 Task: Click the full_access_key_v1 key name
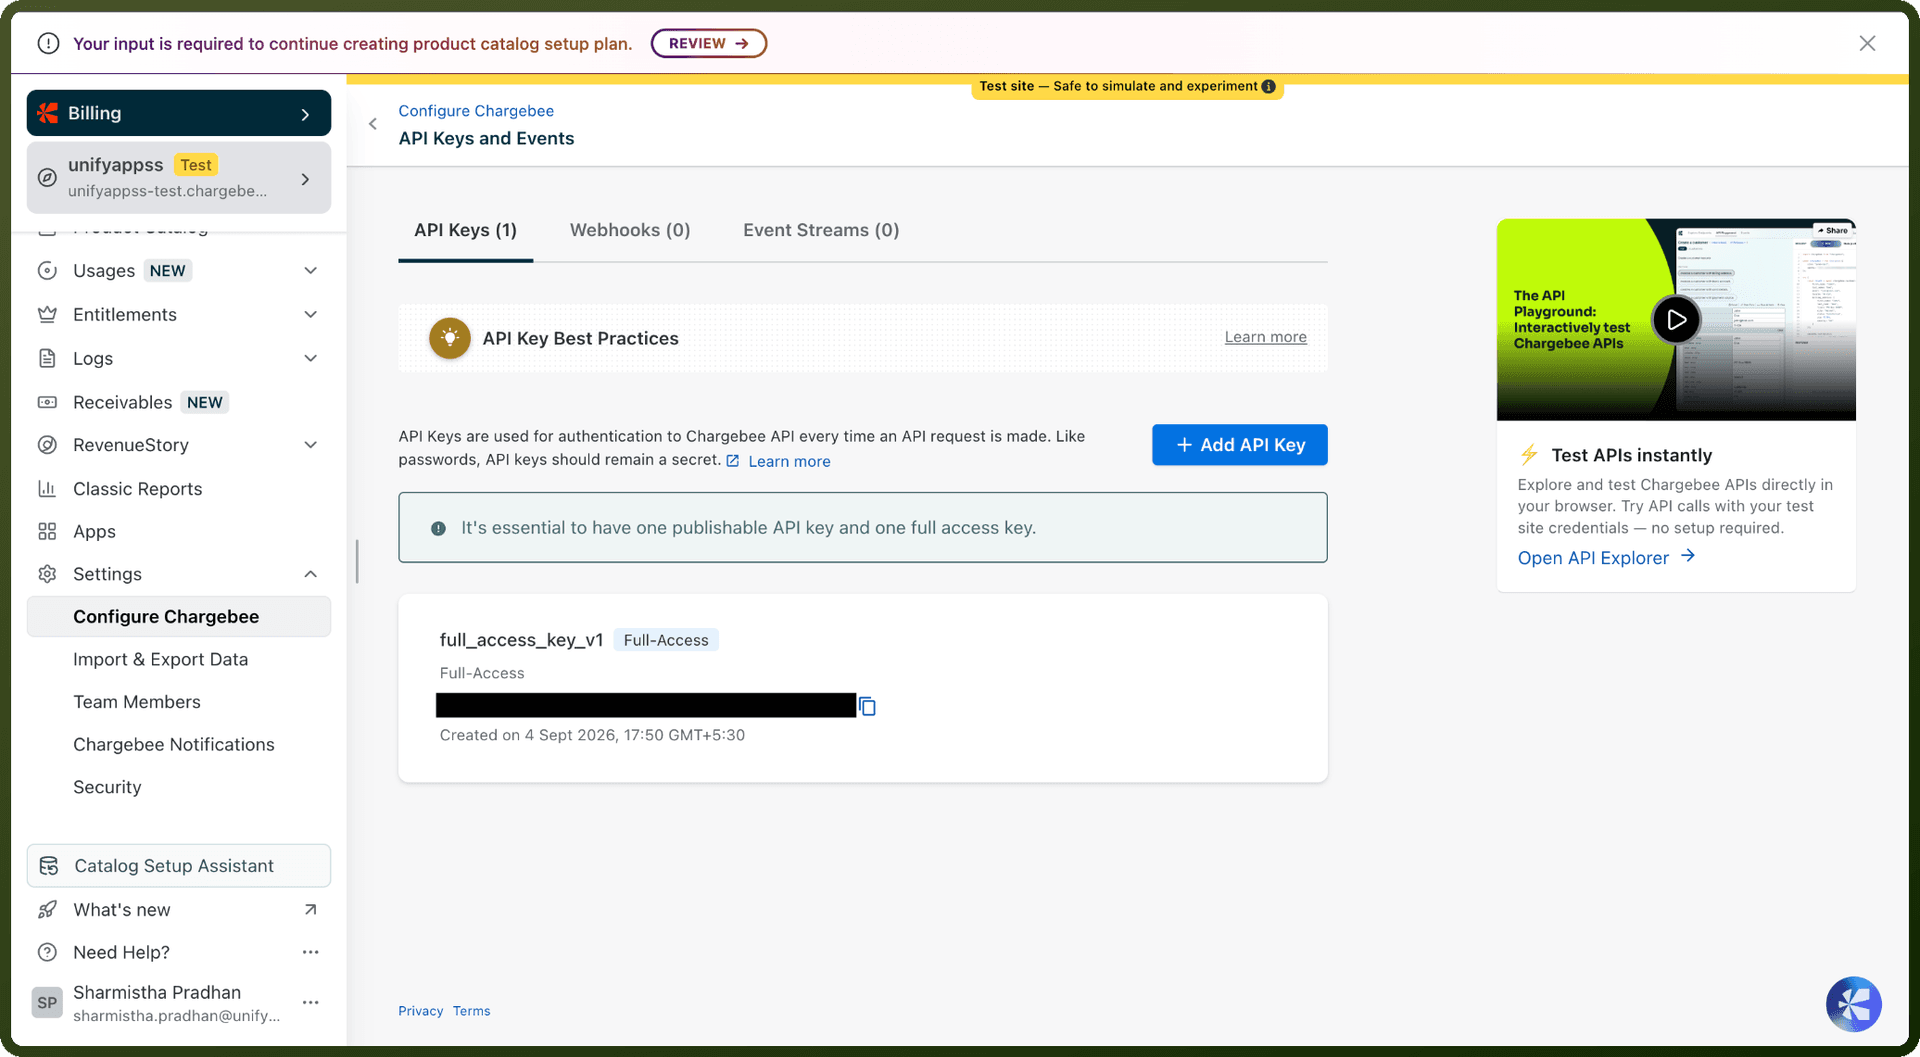click(x=521, y=640)
